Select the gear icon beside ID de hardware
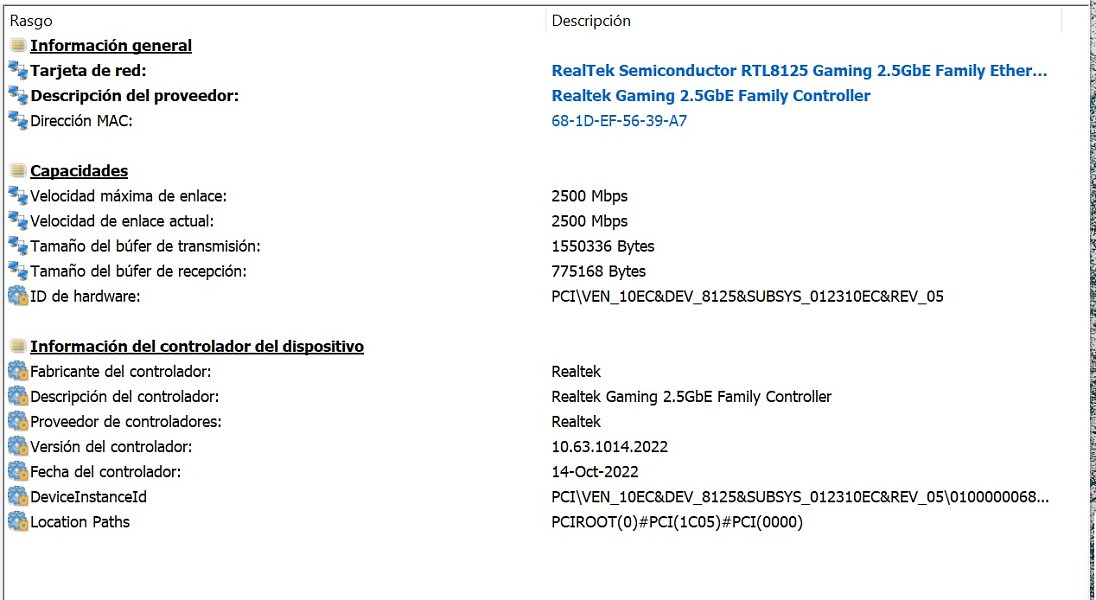Image resolution: width=1096 pixels, height=600 pixels. click(18, 296)
